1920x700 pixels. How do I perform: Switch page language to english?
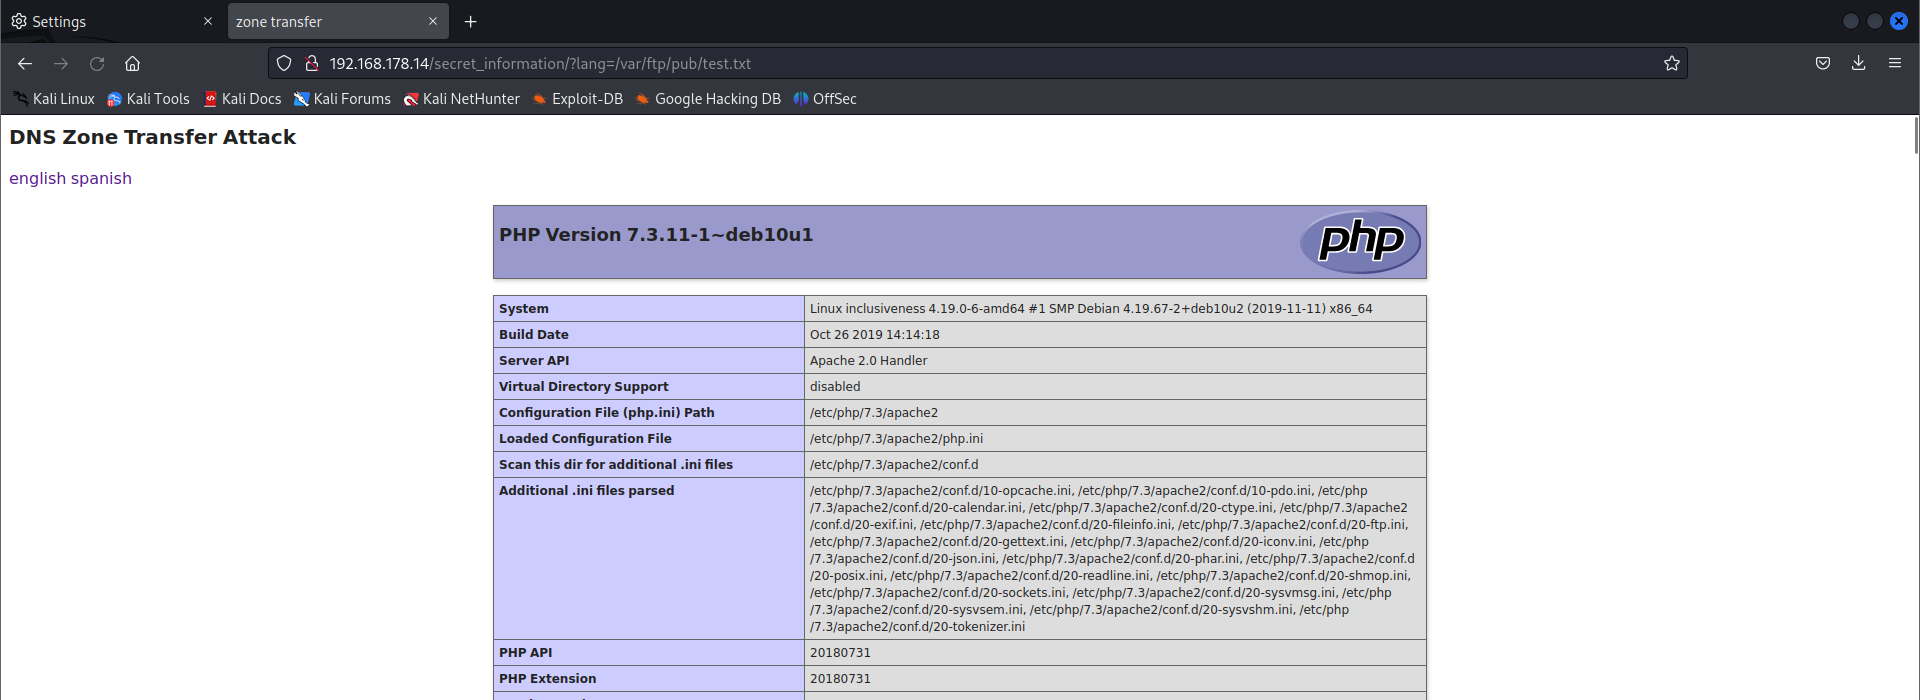[37, 178]
